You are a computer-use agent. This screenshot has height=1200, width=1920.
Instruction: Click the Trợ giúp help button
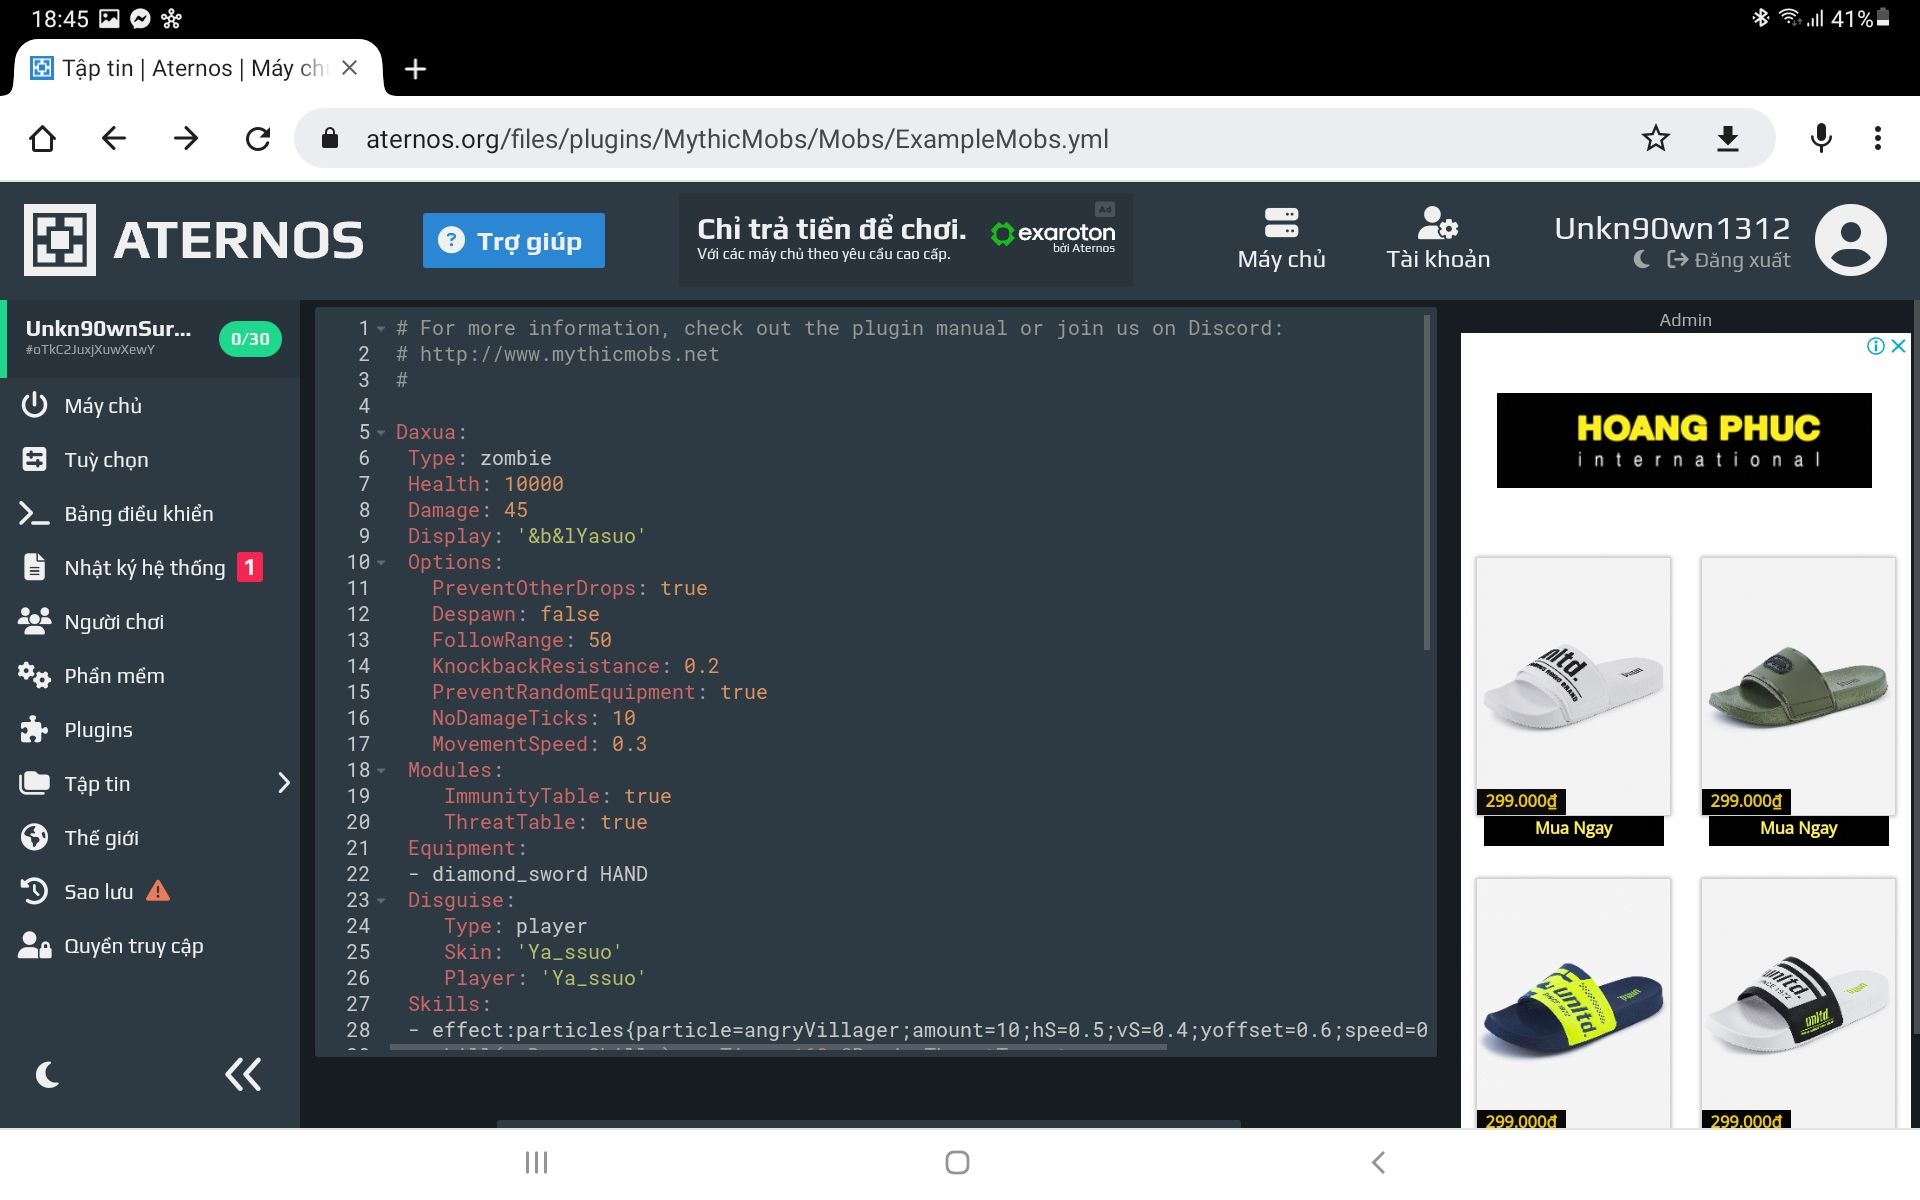point(513,240)
